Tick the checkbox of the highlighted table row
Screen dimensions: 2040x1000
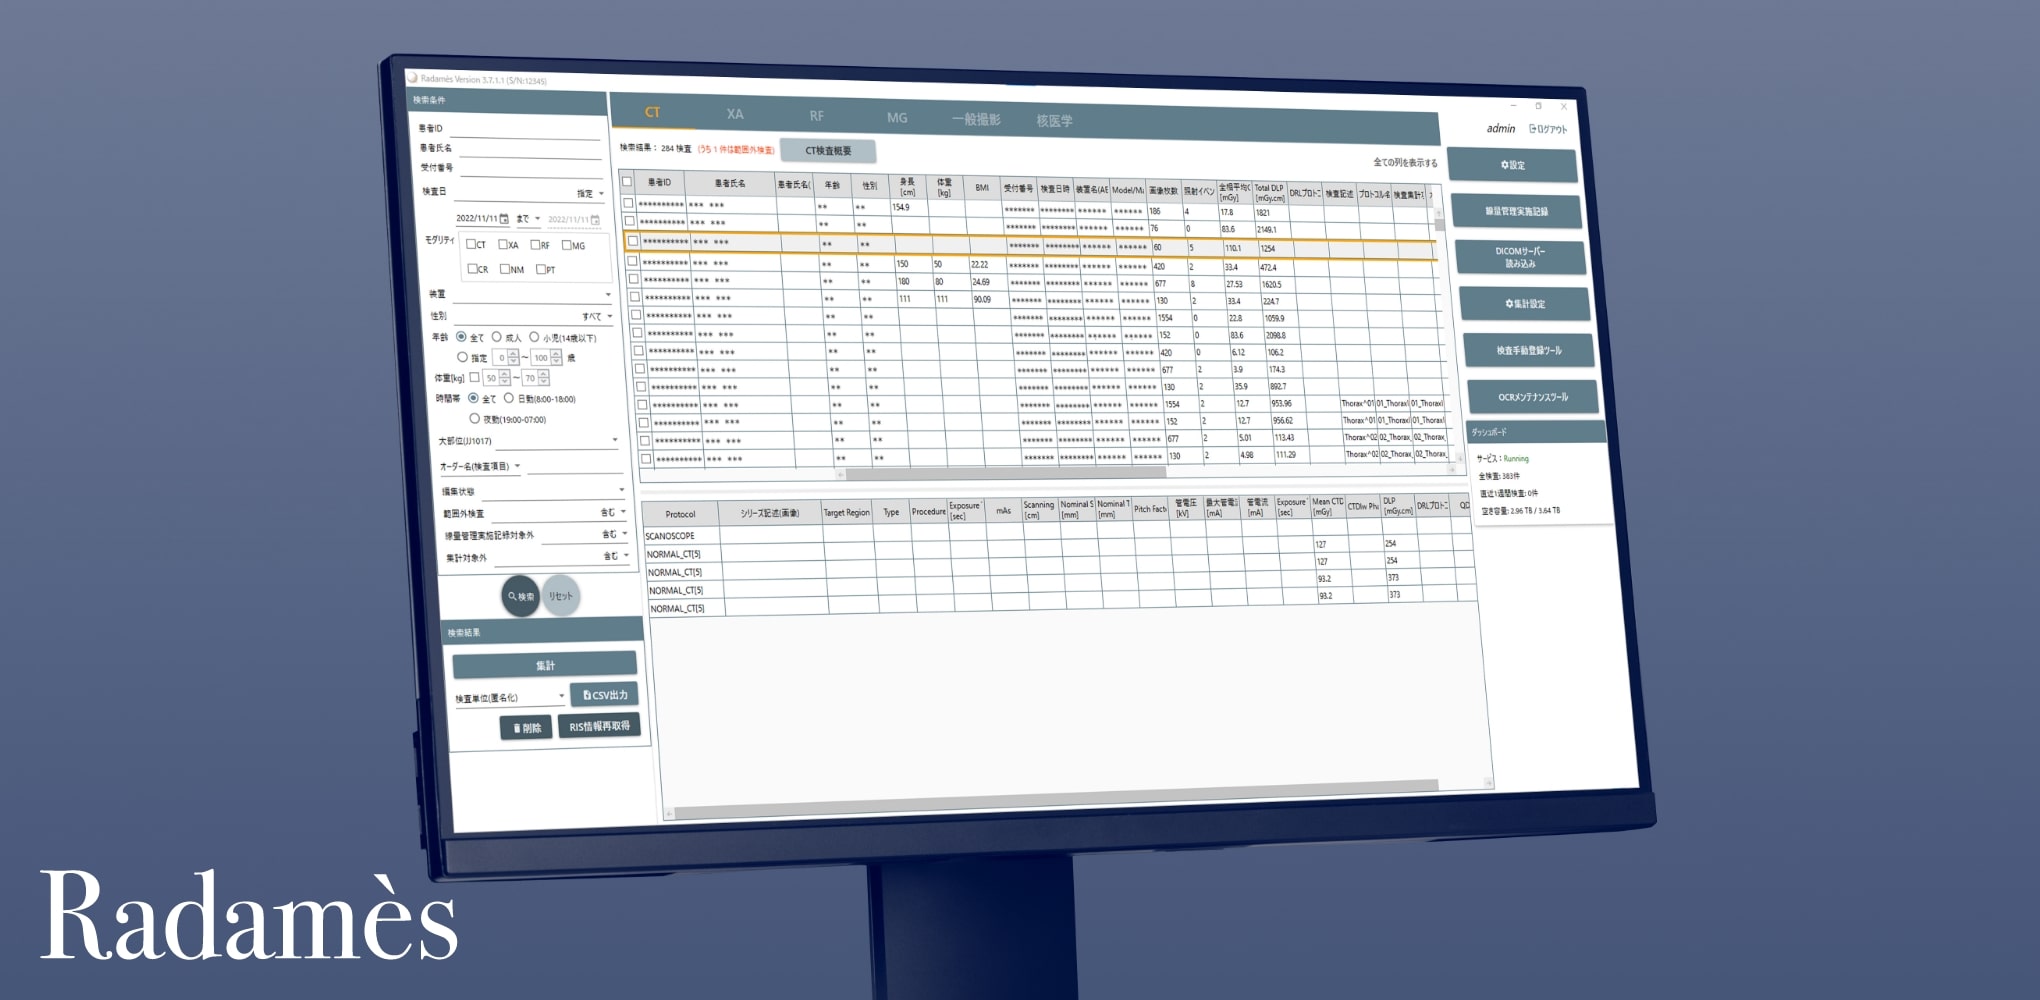[632, 241]
